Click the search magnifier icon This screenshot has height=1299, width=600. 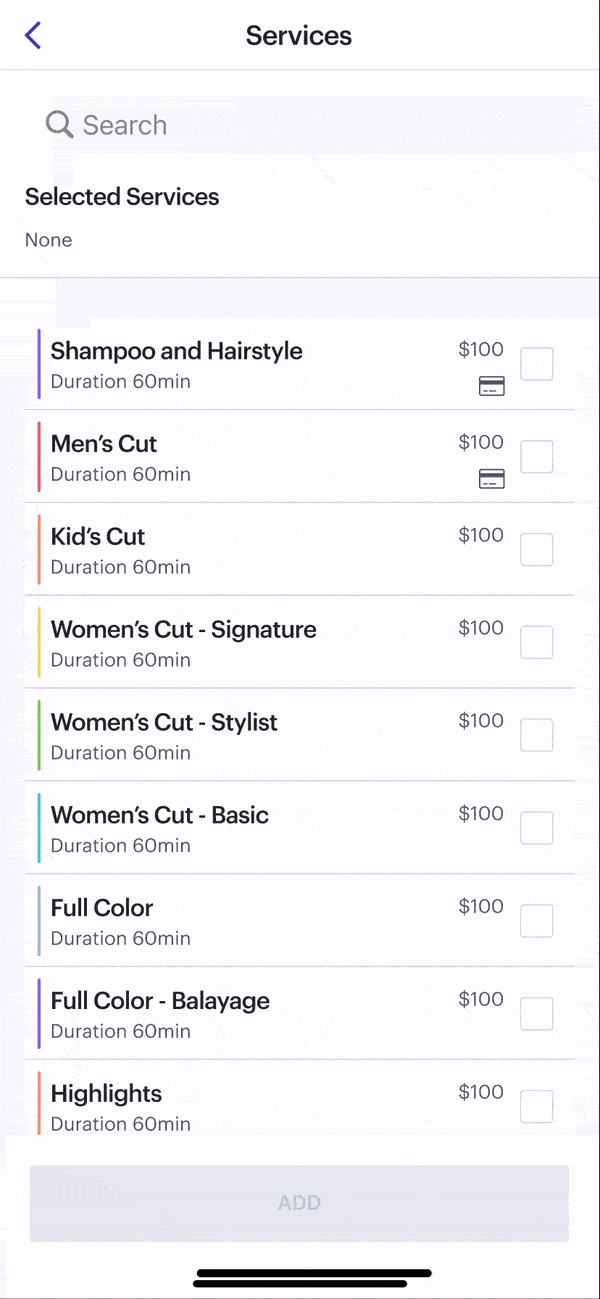tap(59, 125)
